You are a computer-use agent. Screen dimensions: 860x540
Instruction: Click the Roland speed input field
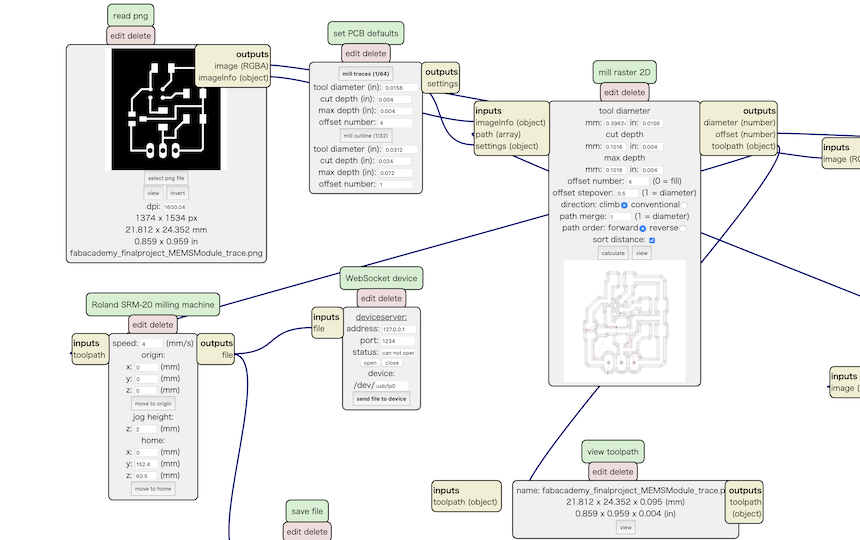click(x=152, y=344)
